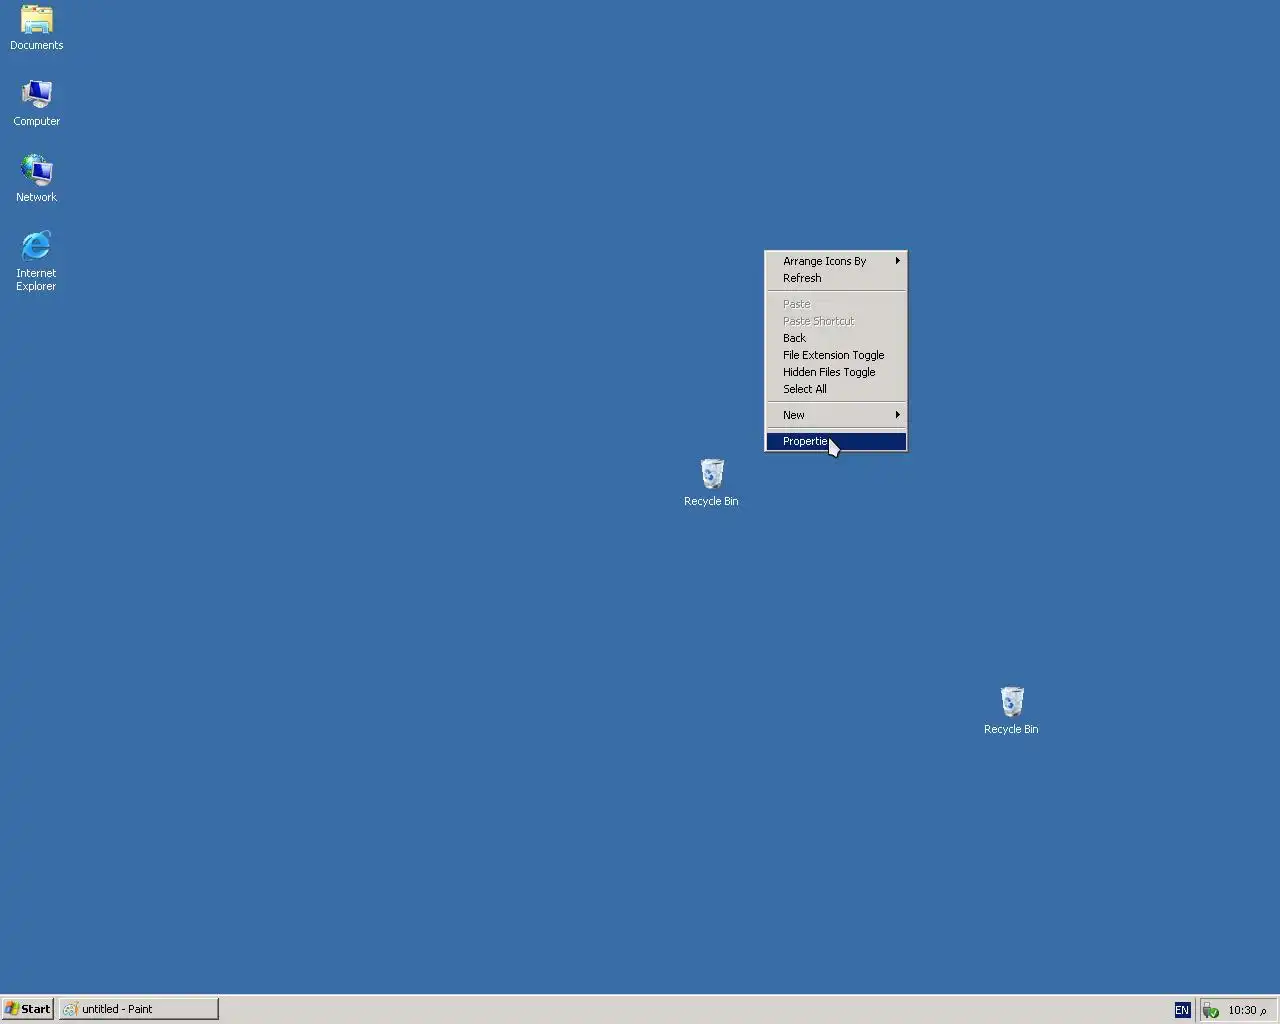Viewport: 1280px width, 1024px height.
Task: Click the grayed-out Paste Shortcut entry
Action: tap(836, 321)
